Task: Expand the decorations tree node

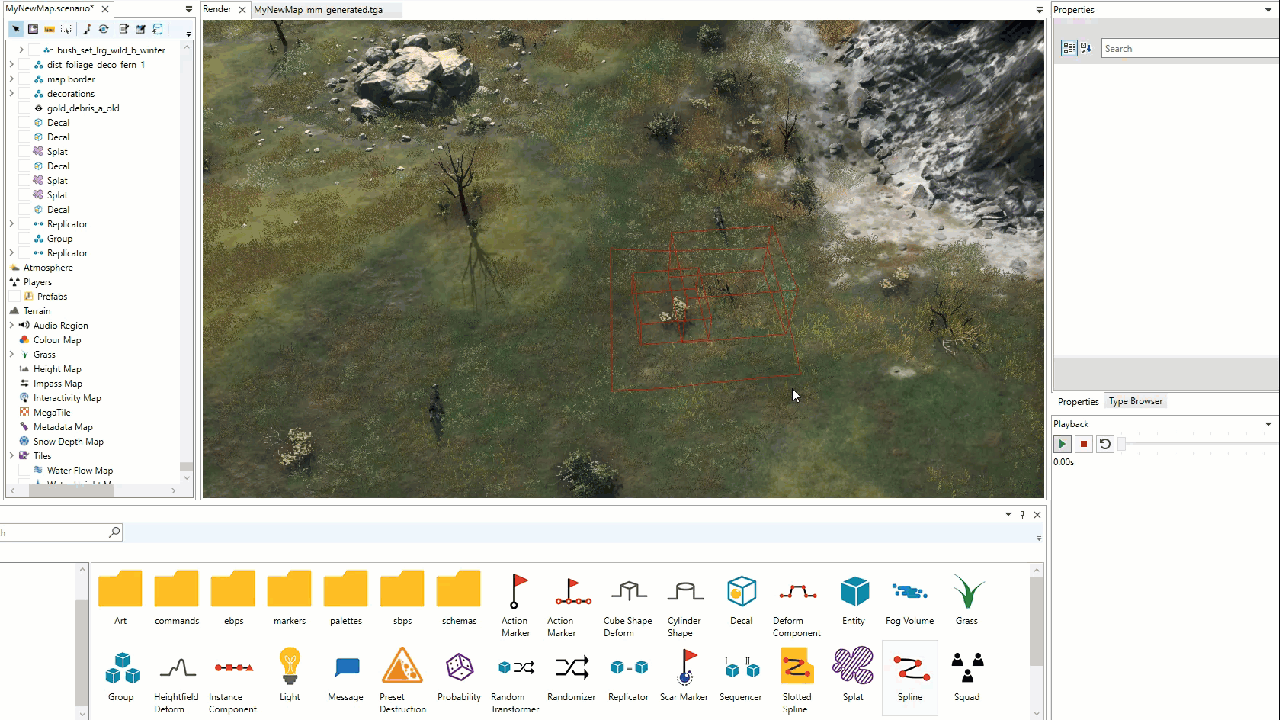Action: (x=12, y=93)
